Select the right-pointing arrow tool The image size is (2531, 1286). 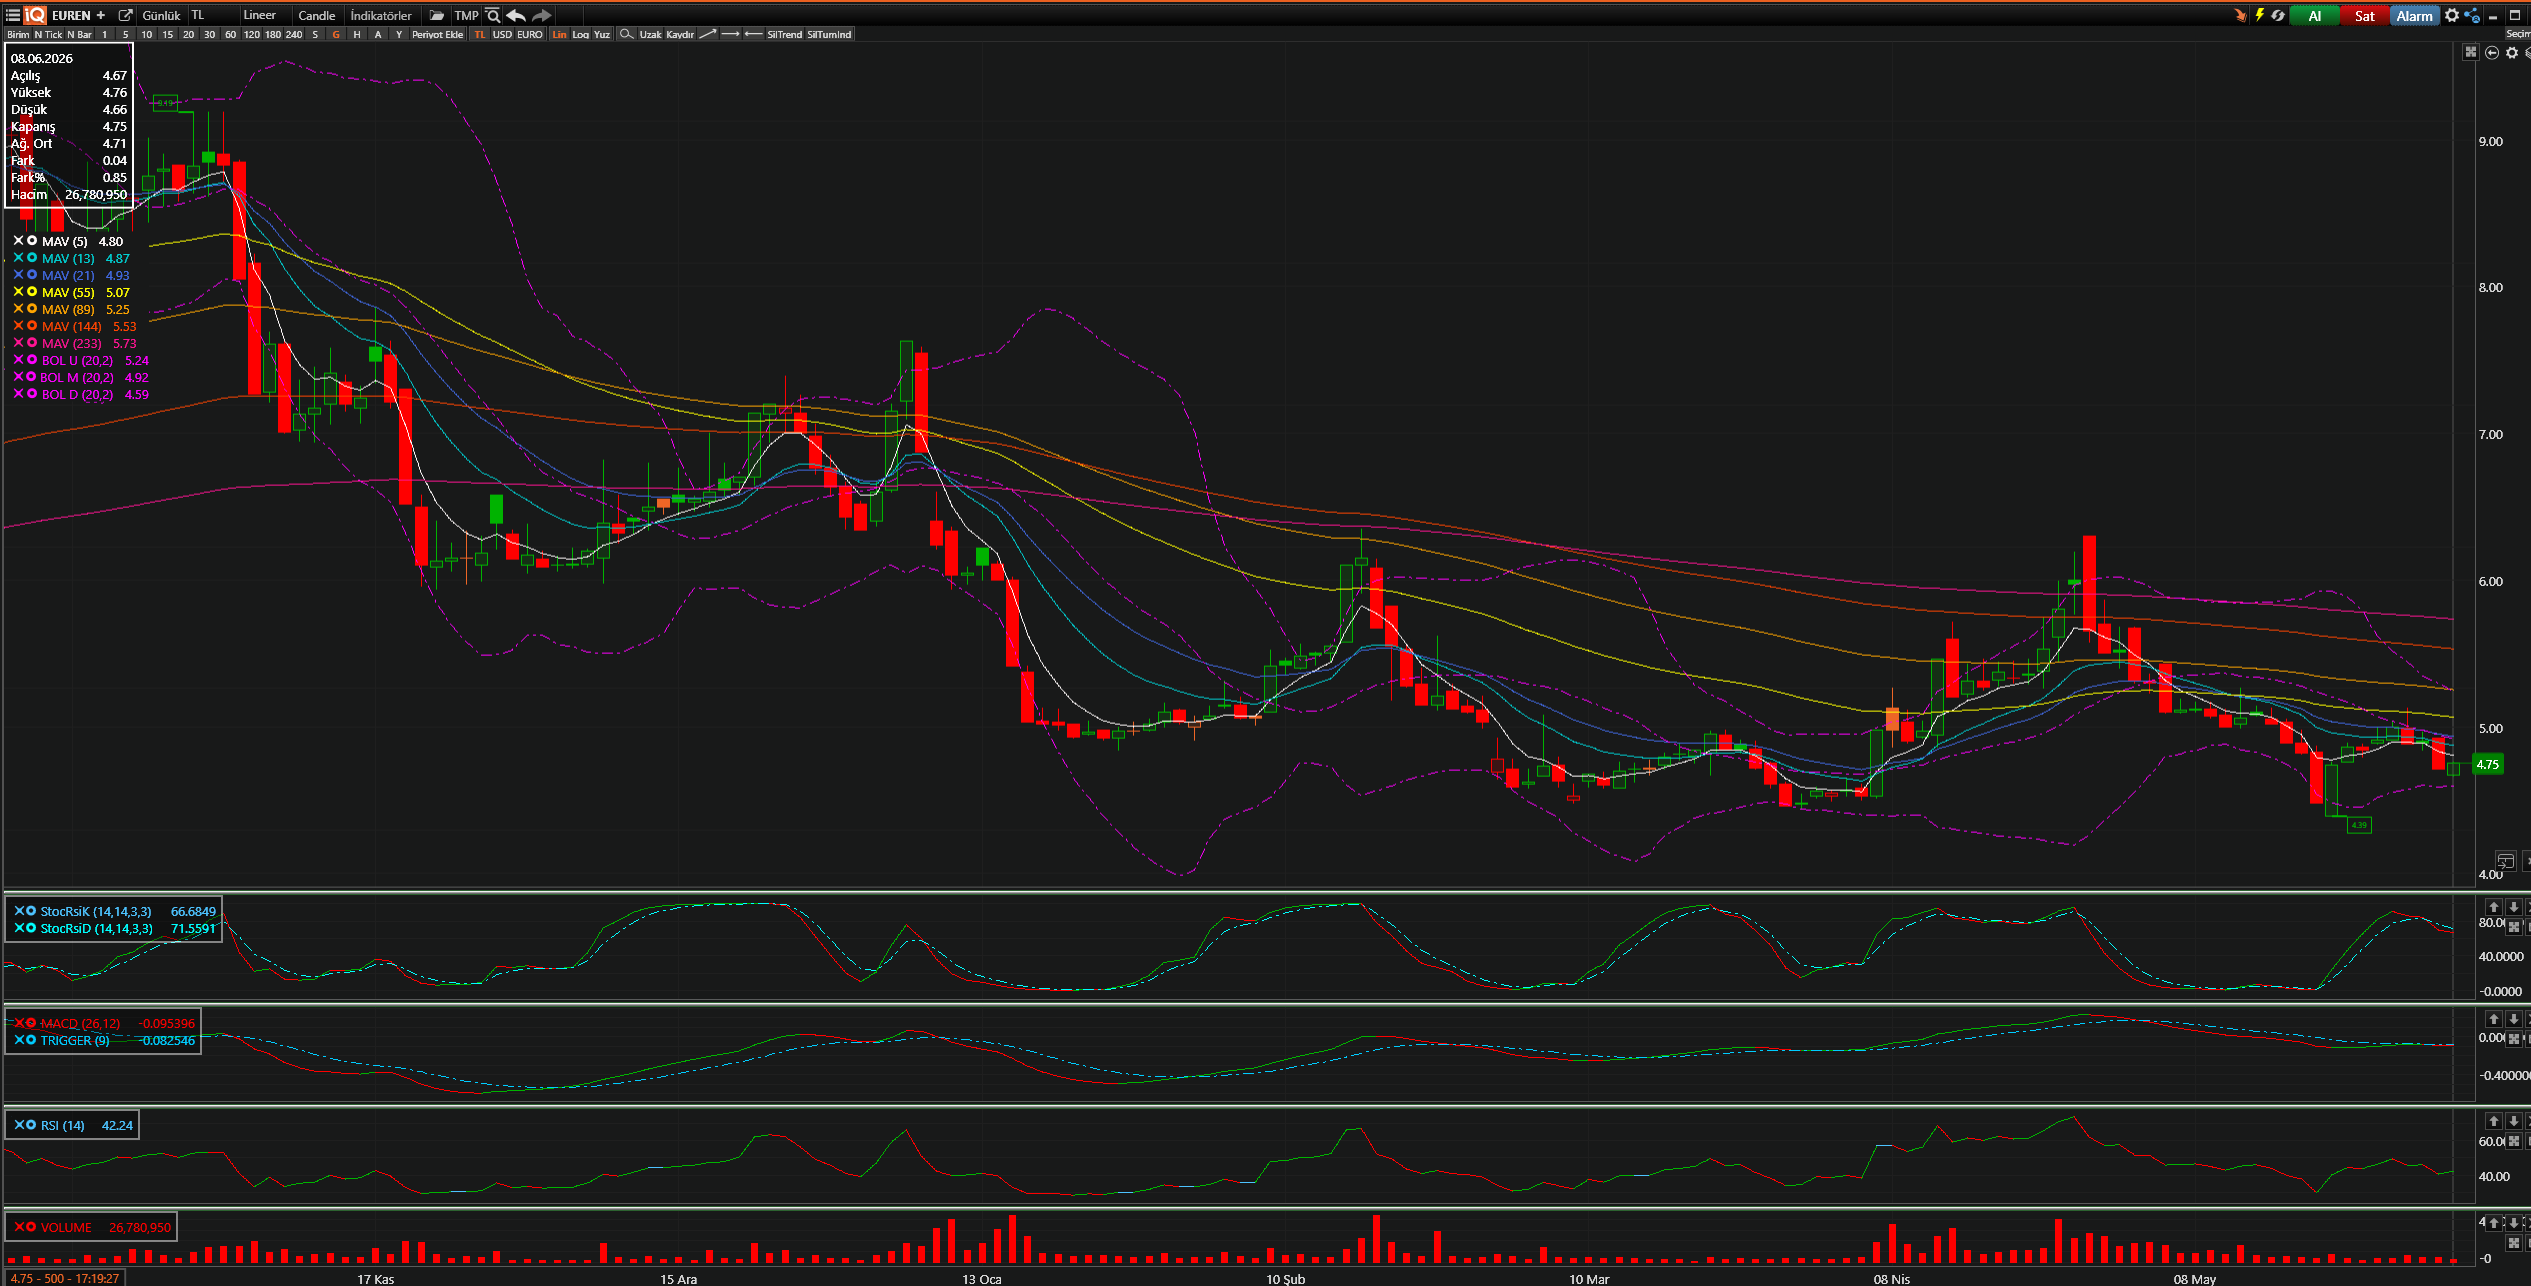pos(730,34)
